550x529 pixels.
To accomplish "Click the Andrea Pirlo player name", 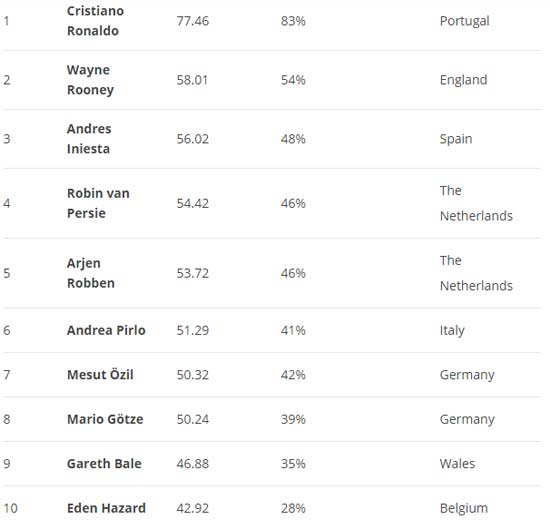I will coord(106,330).
